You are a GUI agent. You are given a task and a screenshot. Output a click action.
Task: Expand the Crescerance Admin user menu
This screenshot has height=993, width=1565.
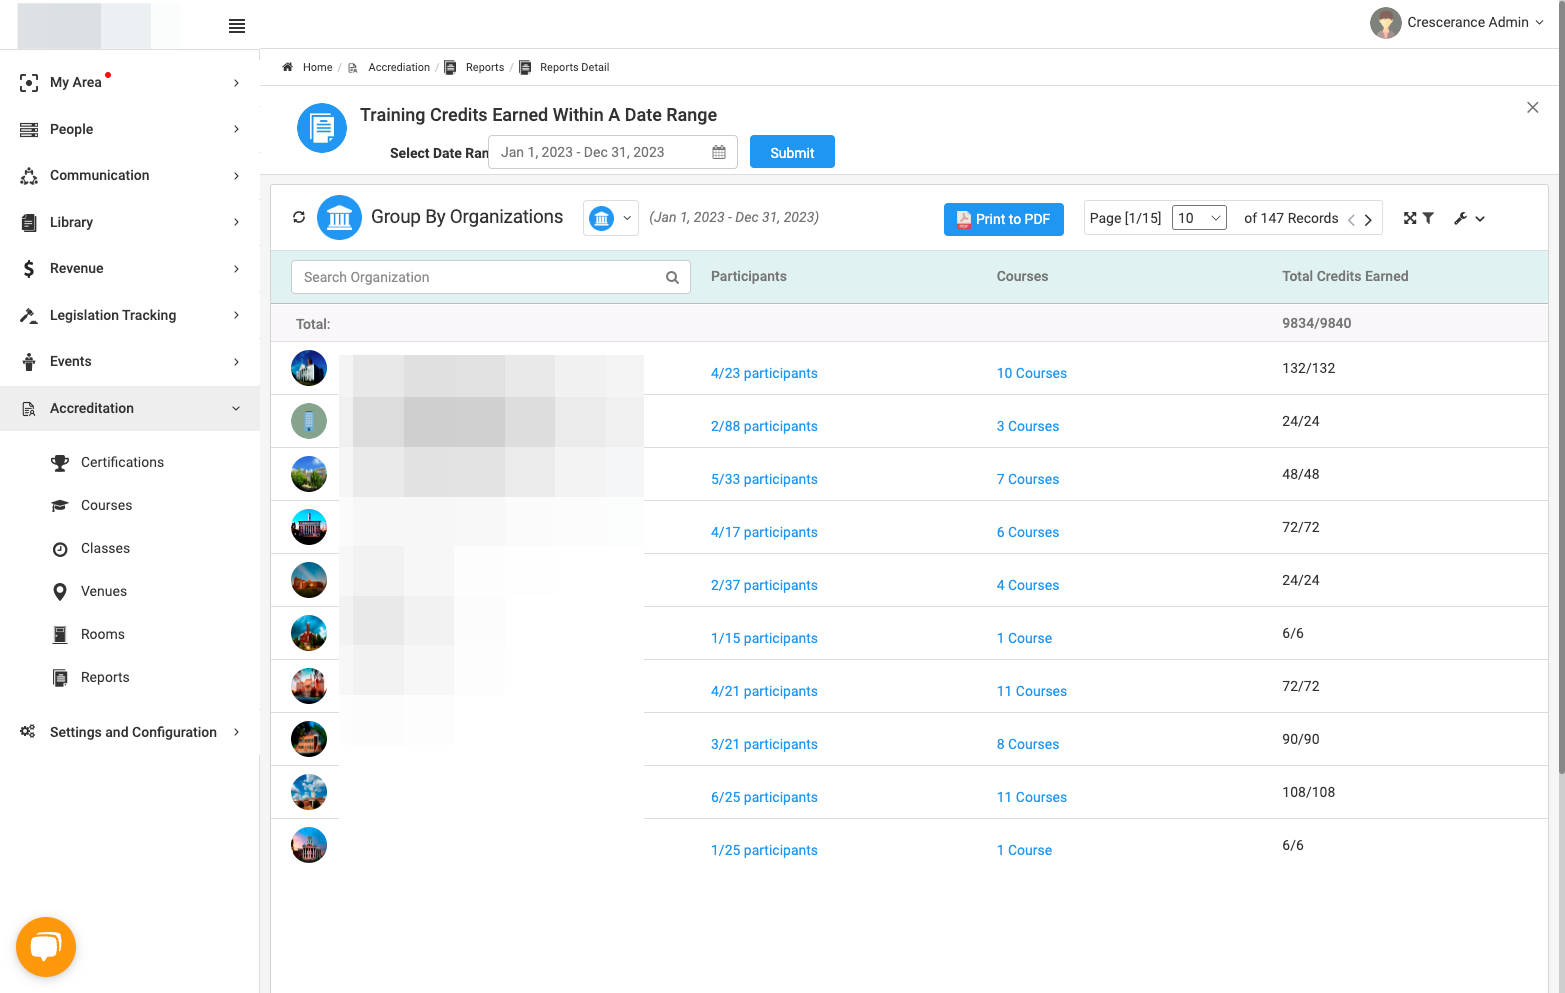pos(1475,23)
